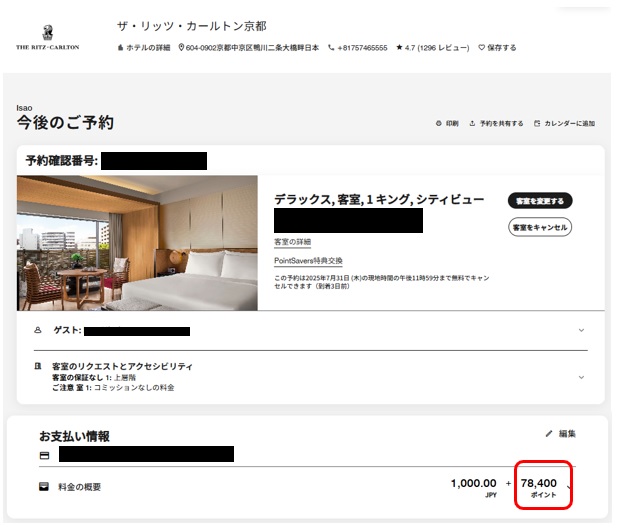
Task: Click the share icon beside 予約を共有する
Action: pyautogui.click(x=472, y=124)
